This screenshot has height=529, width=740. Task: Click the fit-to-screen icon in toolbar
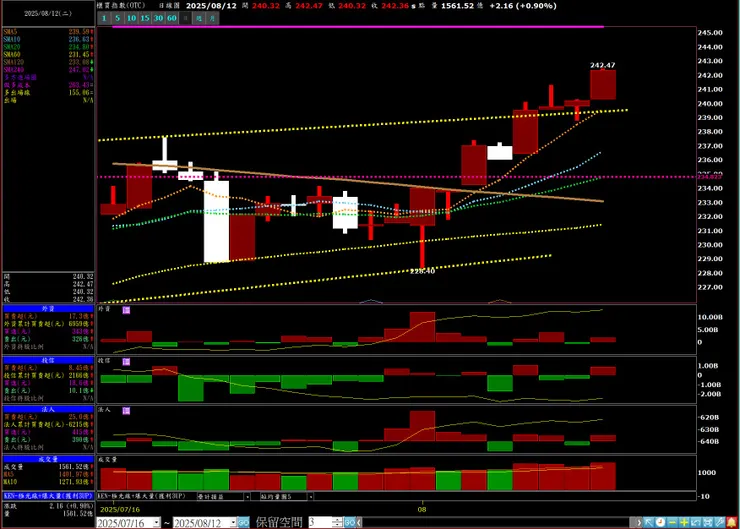707,522
